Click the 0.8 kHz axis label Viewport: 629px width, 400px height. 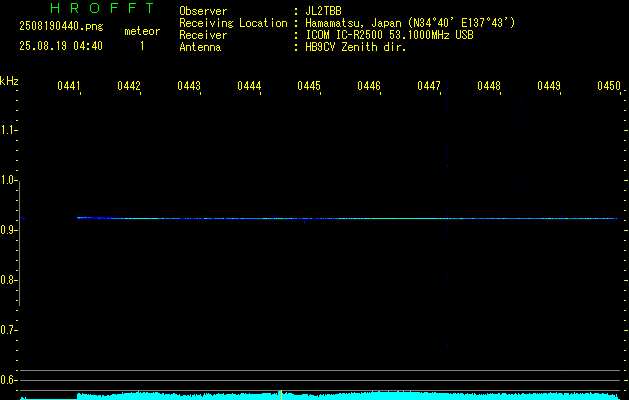[x=8, y=280]
